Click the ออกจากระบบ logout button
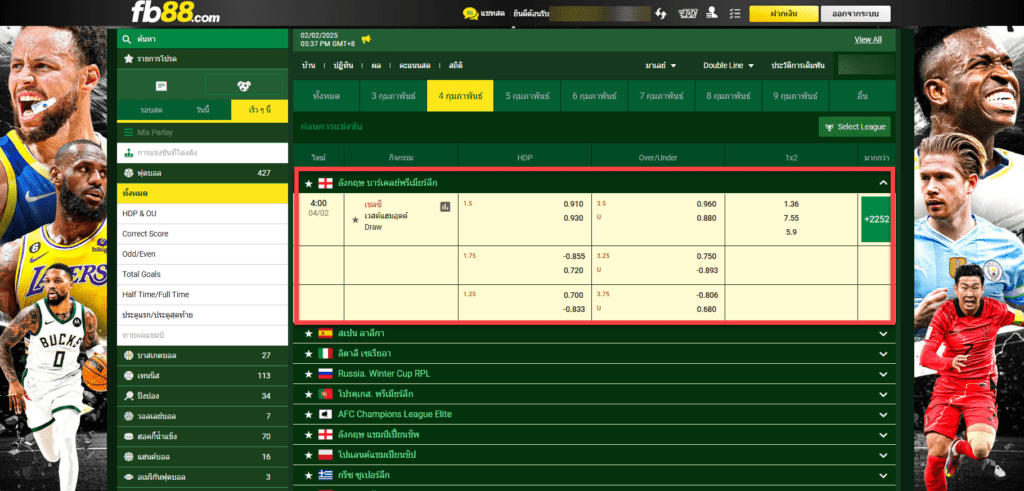Viewport: 1024px width, 491px height. coord(856,14)
